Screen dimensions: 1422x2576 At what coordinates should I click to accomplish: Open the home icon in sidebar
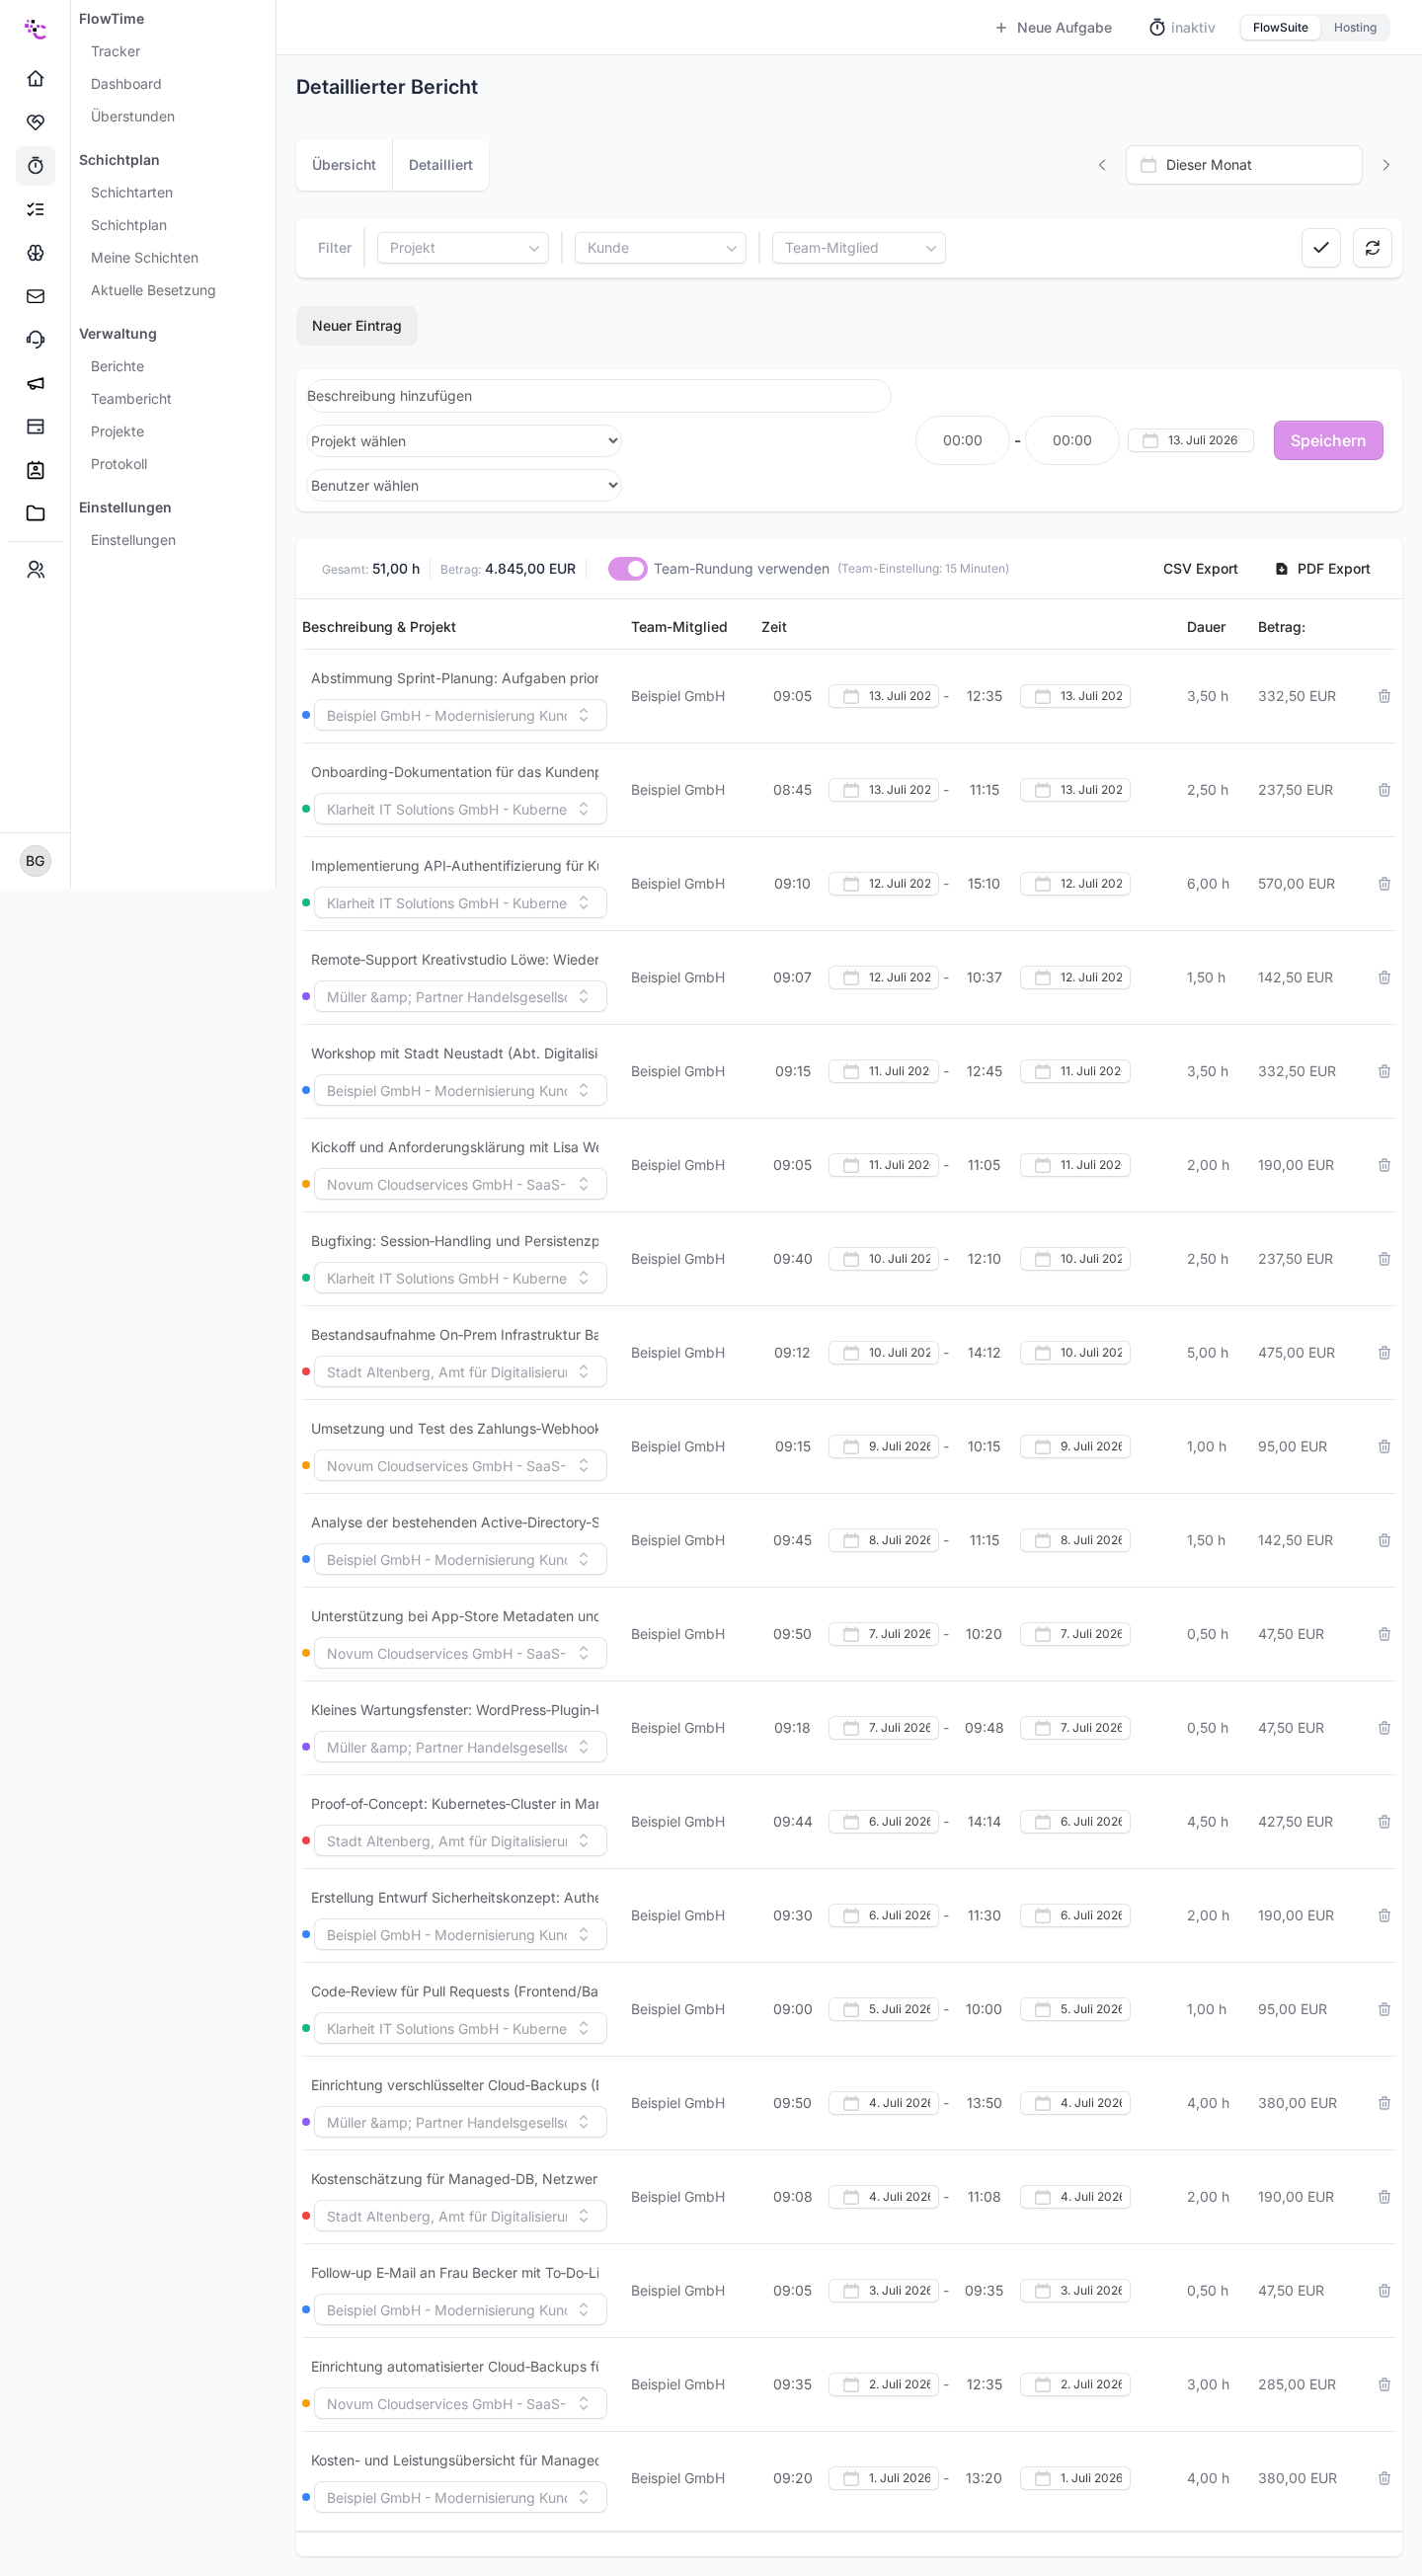pos(35,78)
